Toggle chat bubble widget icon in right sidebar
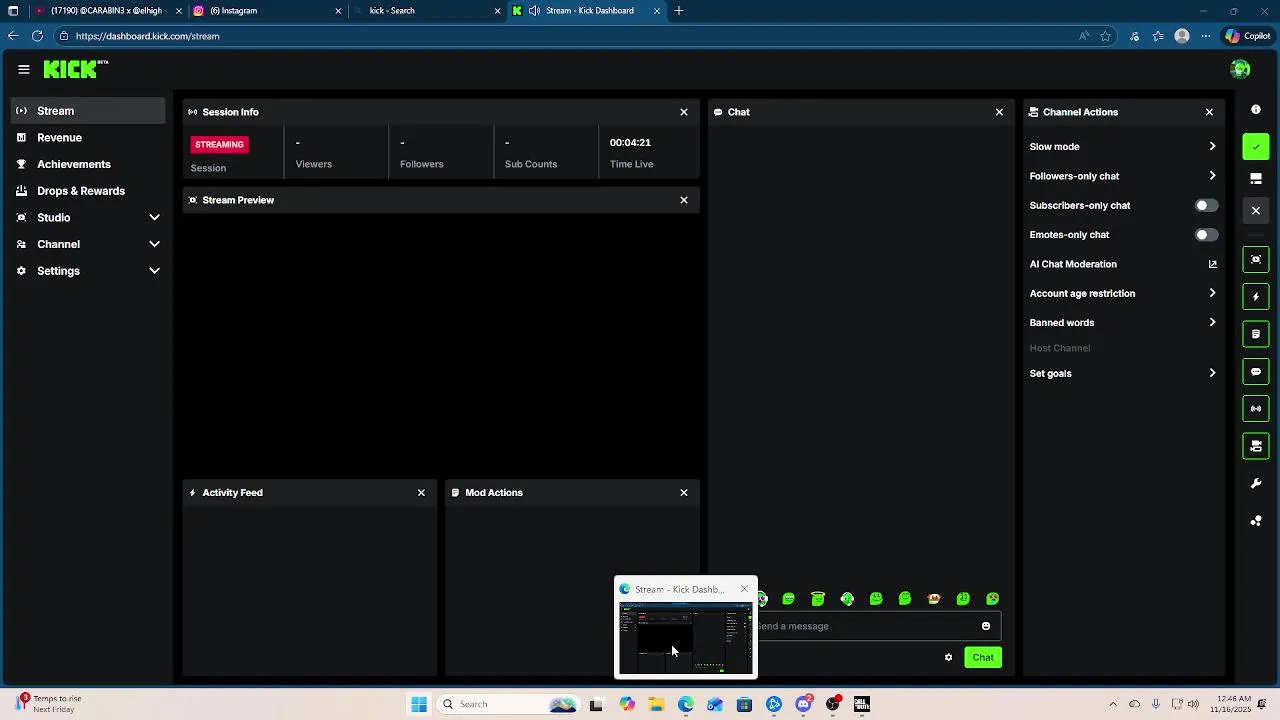The width and height of the screenshot is (1280, 720). tap(1256, 371)
